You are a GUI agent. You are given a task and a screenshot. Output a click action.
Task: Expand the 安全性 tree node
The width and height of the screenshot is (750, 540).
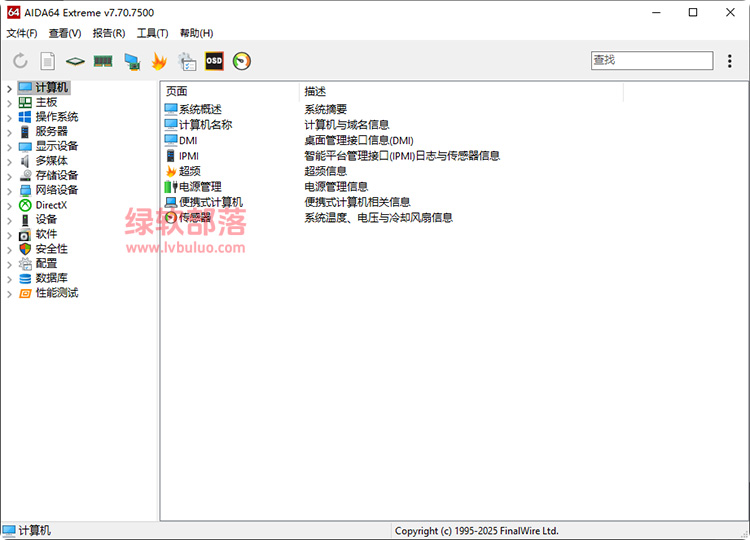[x=10, y=250]
